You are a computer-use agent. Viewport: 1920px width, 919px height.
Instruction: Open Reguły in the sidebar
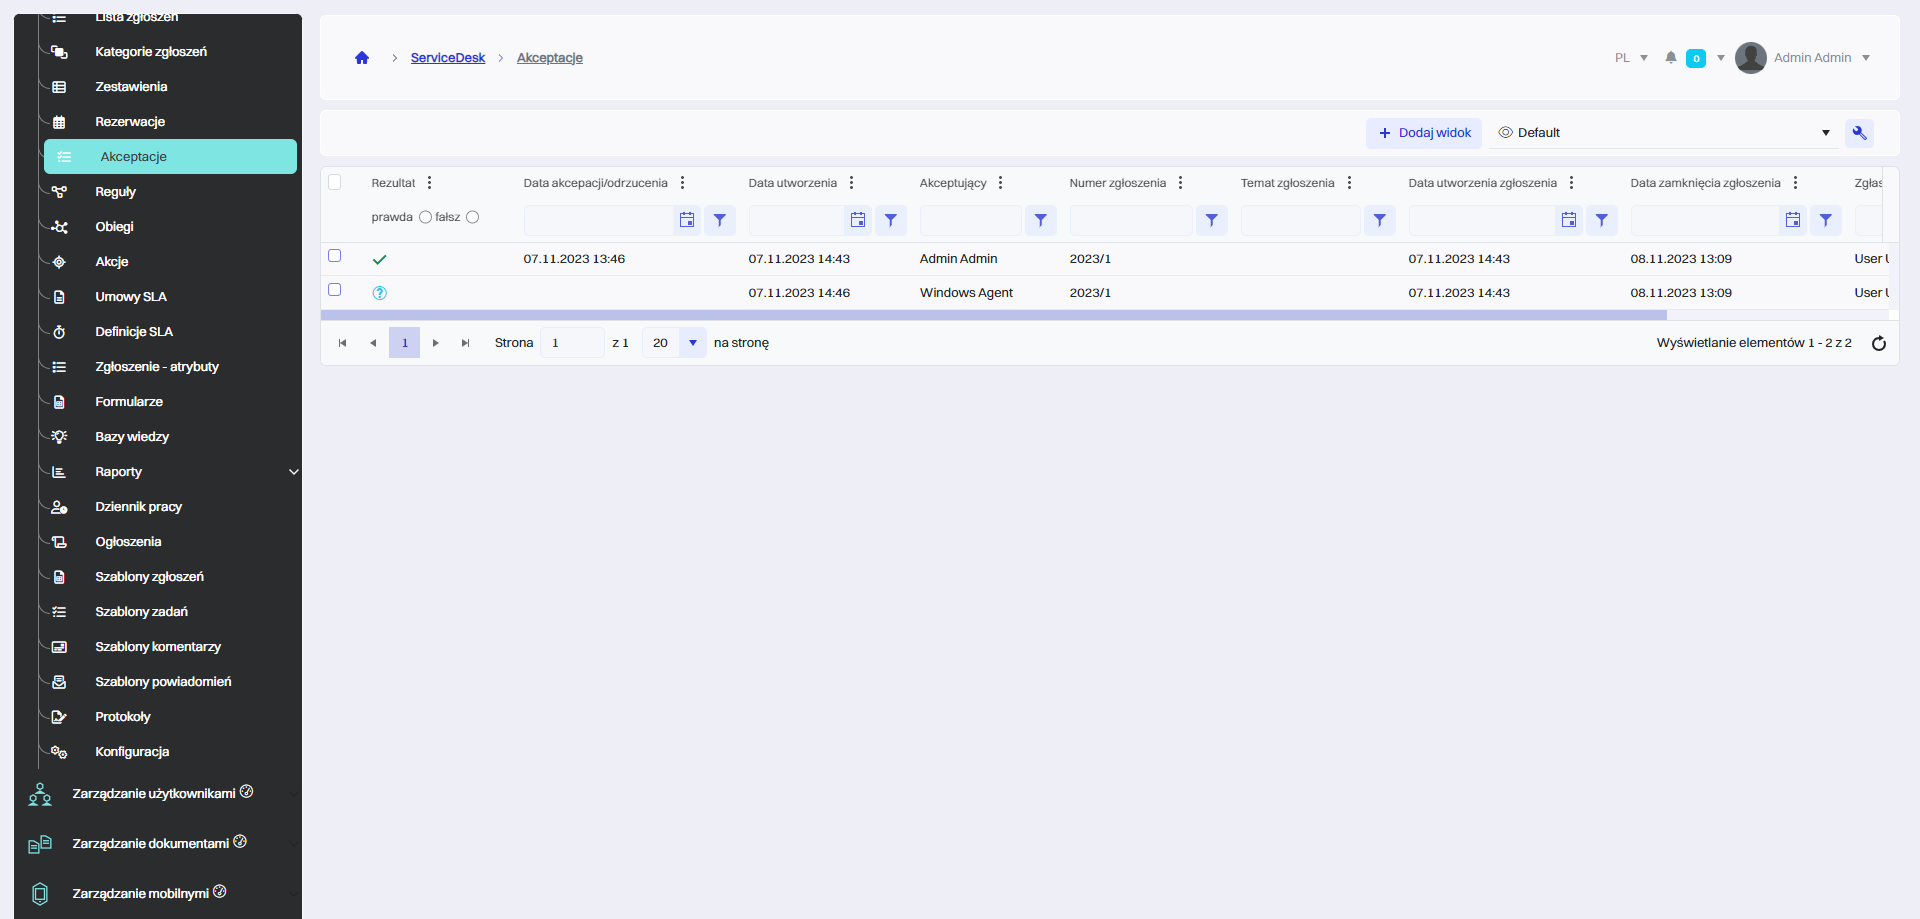(x=115, y=192)
